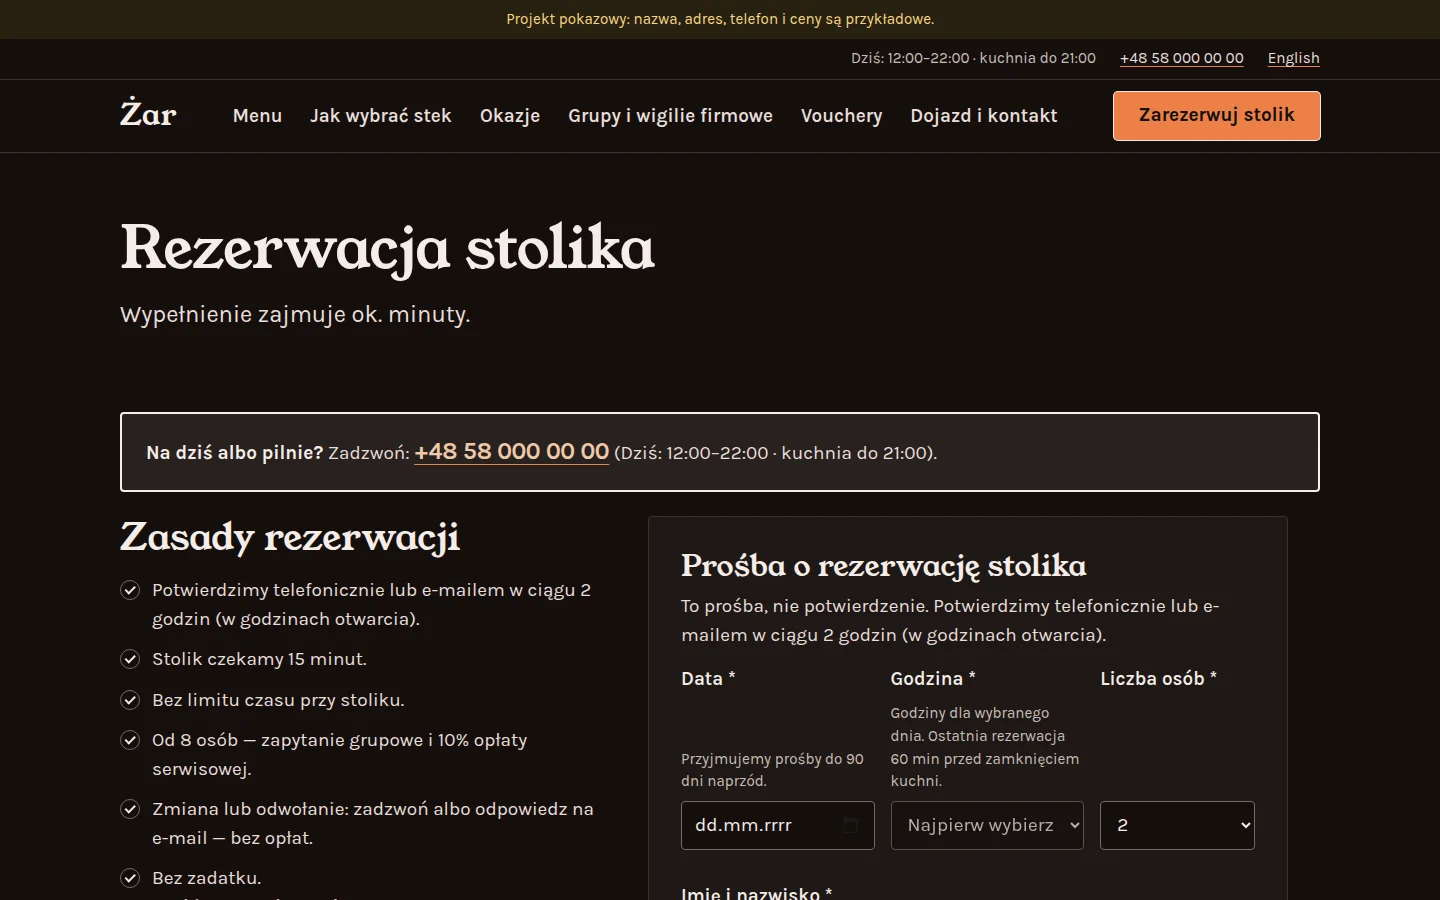Go to Vouchery page
The image size is (1440, 900).
point(841,116)
